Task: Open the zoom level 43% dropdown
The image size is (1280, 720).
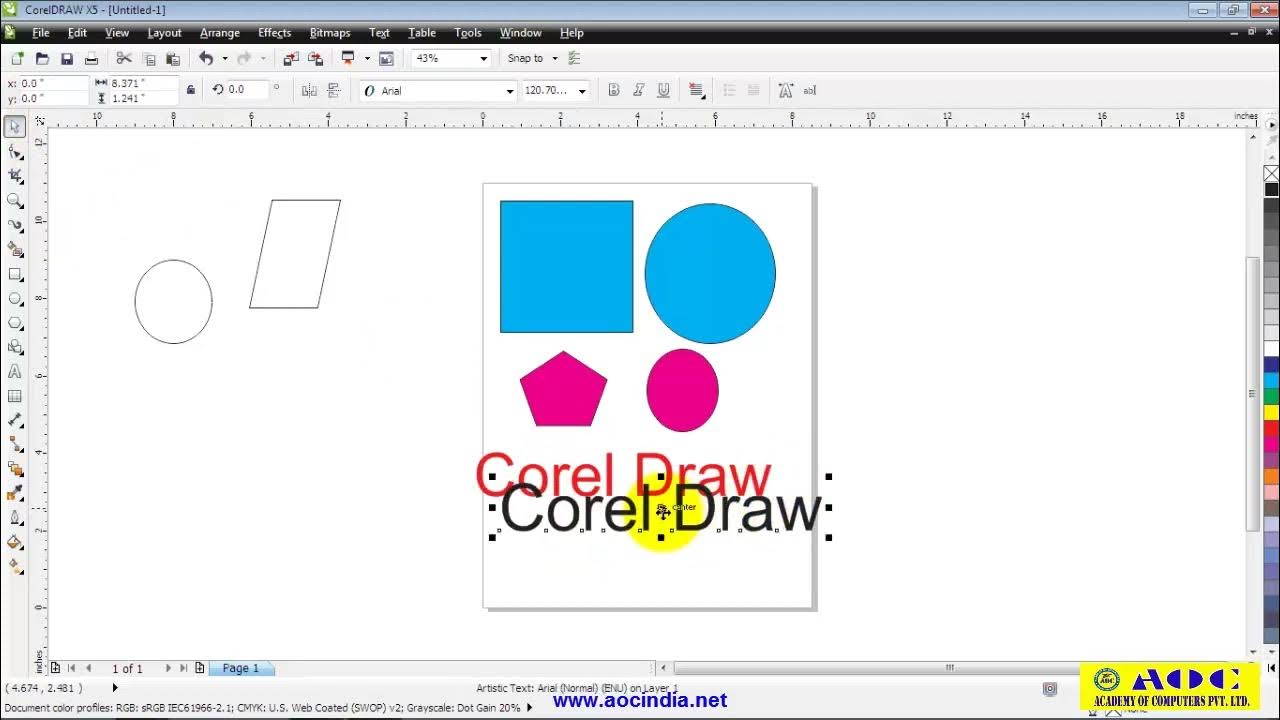Action: [484, 59]
